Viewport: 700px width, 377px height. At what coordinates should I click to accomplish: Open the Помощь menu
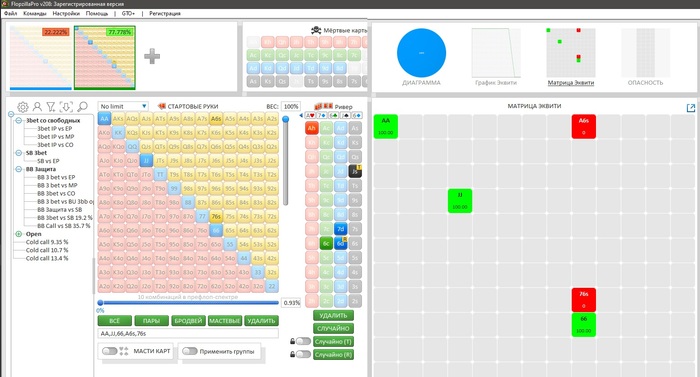click(x=96, y=13)
